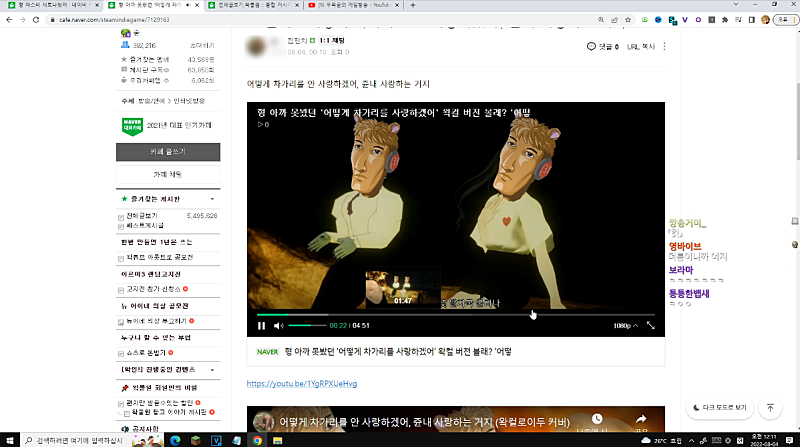The width and height of the screenshot is (800, 447).
Task: Open the 1:1 채팅 button next to author
Action: pyautogui.click(x=332, y=40)
